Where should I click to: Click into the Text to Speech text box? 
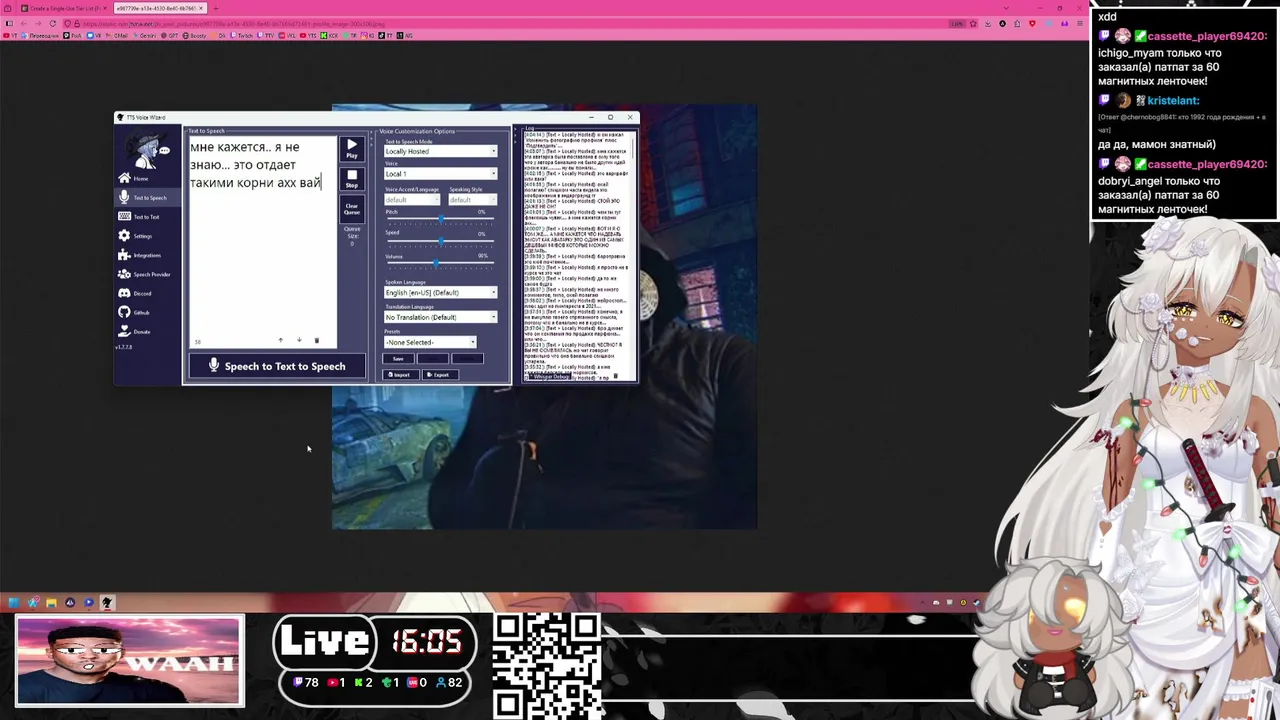click(x=263, y=240)
